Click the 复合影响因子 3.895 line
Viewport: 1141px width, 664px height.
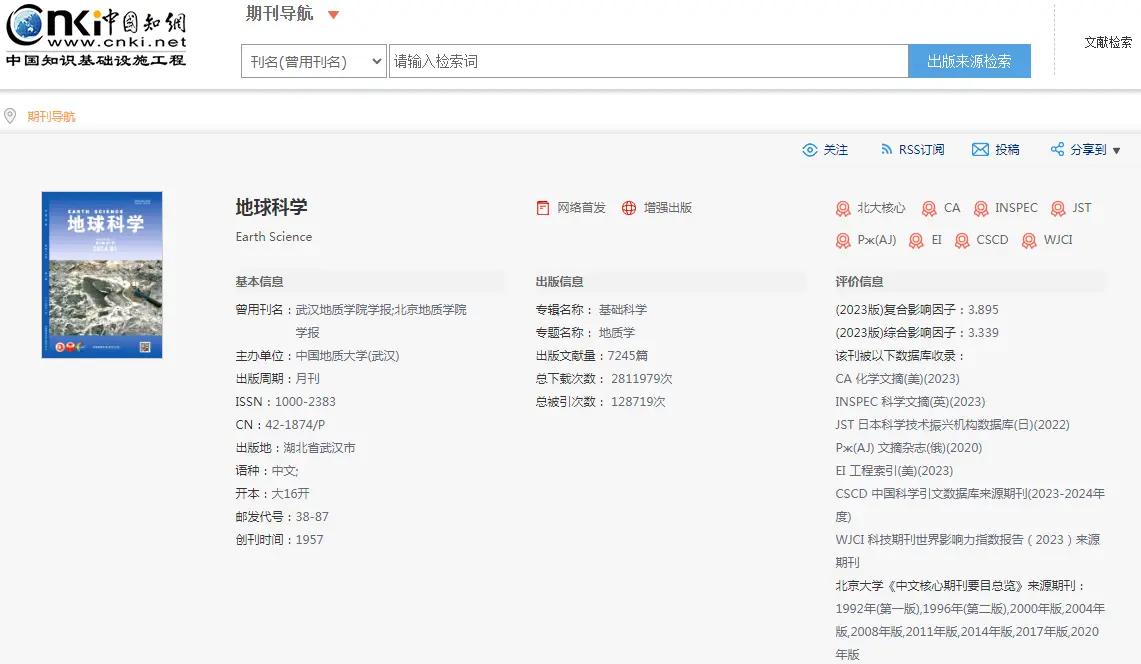917,309
